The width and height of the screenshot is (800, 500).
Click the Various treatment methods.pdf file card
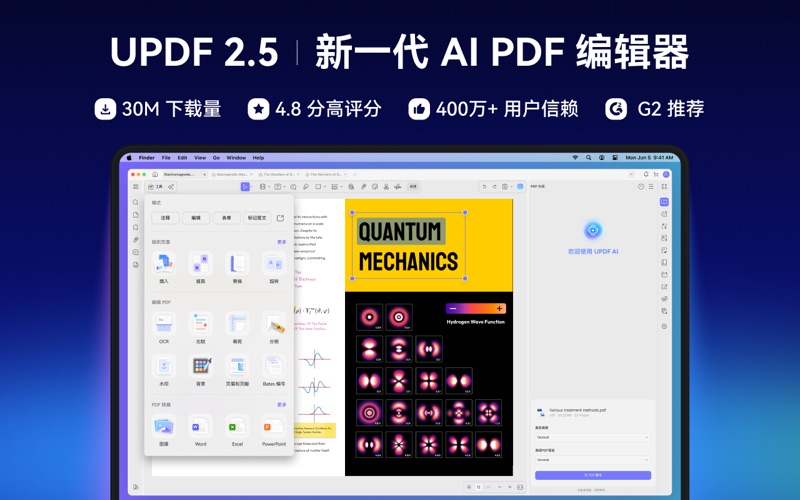coord(572,412)
